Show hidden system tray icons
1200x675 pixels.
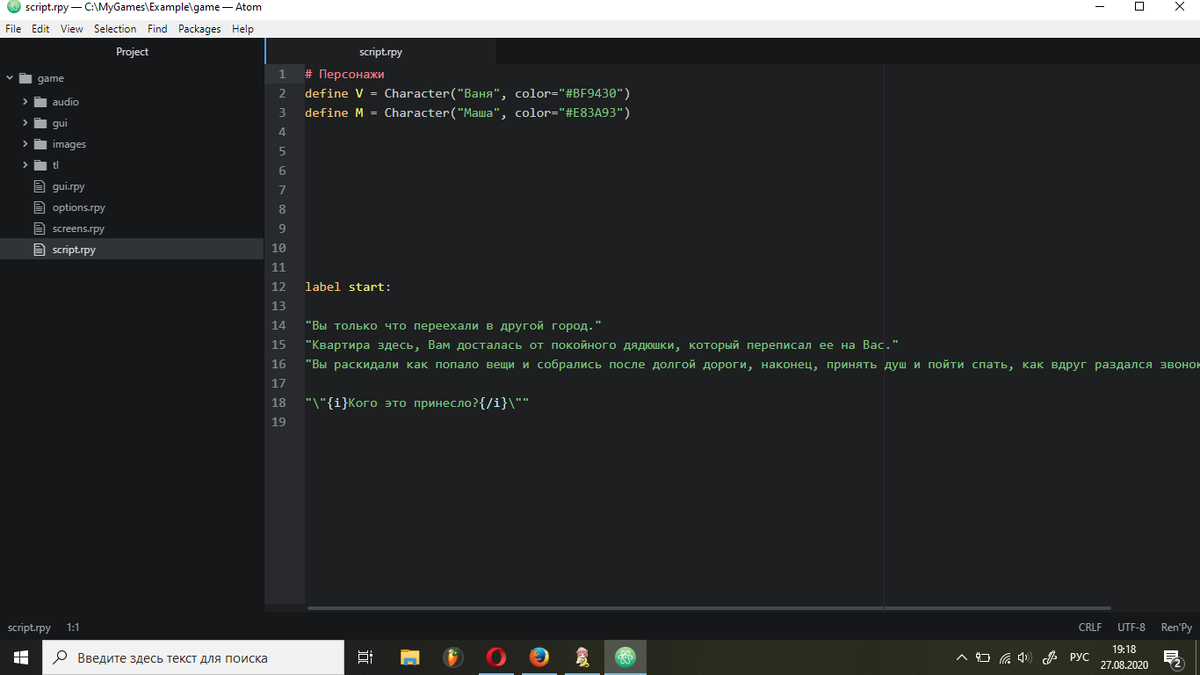pos(962,657)
